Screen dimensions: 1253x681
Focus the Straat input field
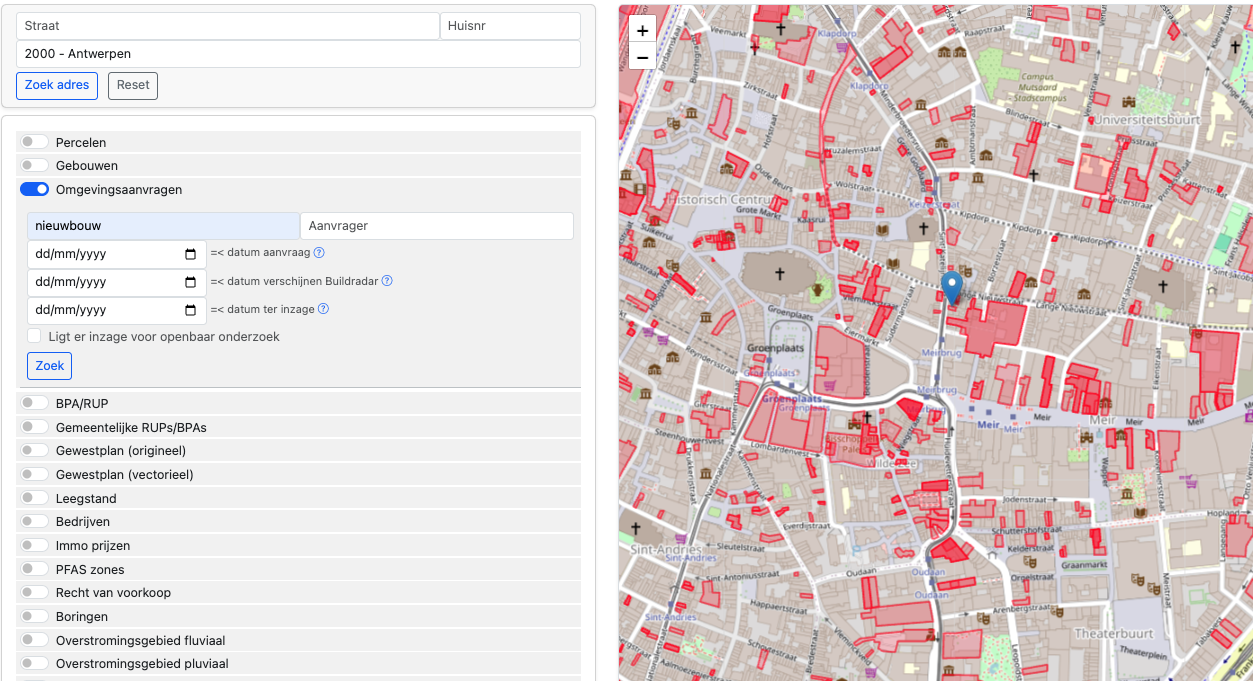(x=228, y=26)
